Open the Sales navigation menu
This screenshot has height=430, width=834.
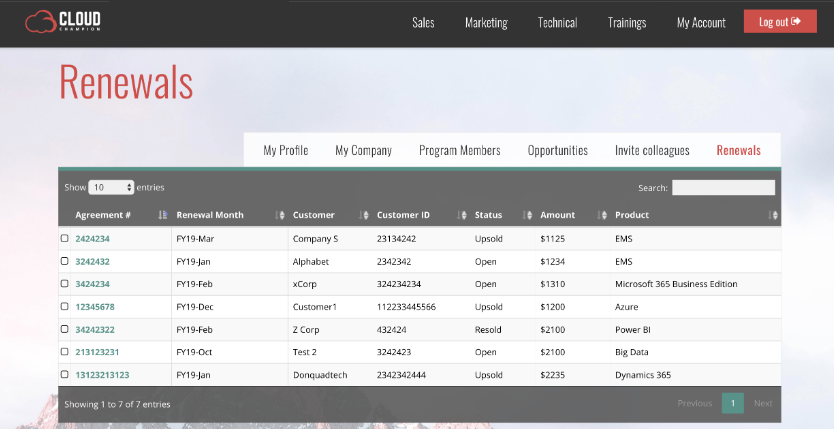click(423, 22)
